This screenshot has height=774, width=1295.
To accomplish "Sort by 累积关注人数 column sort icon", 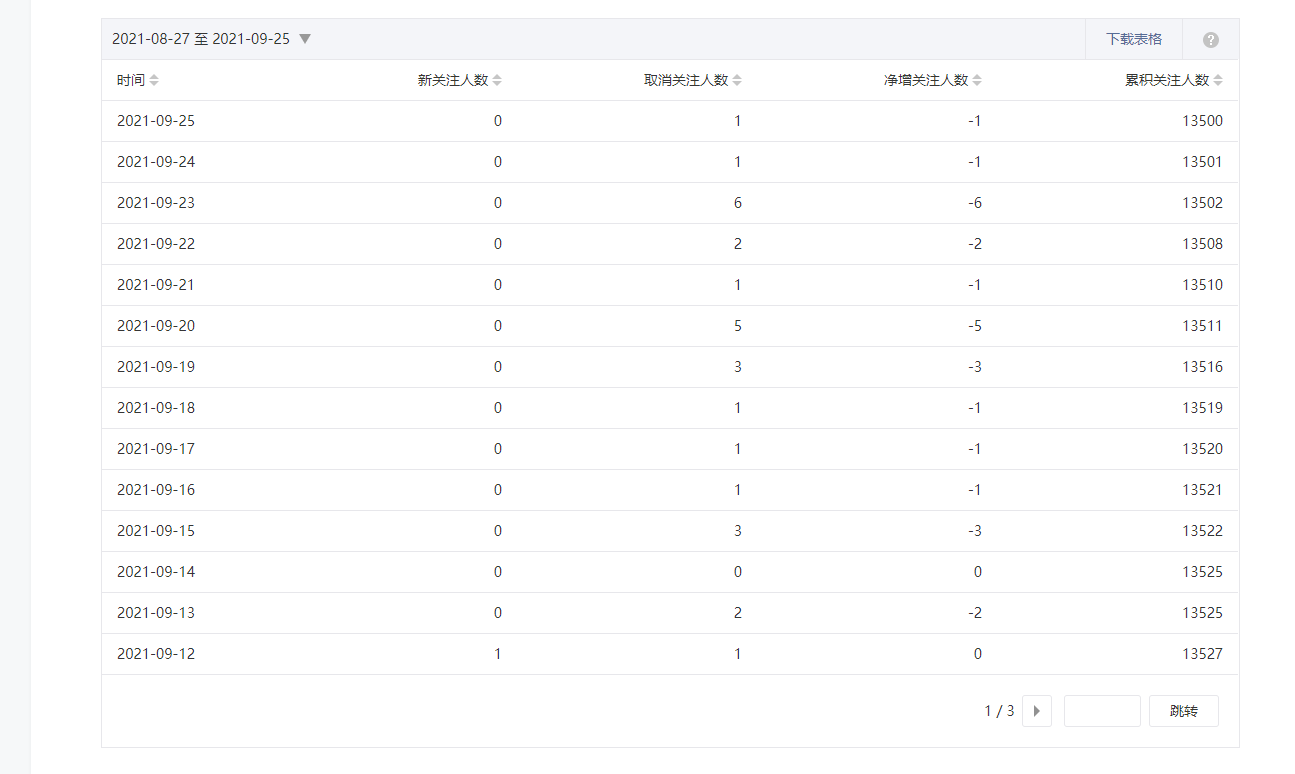I will pos(1217,80).
